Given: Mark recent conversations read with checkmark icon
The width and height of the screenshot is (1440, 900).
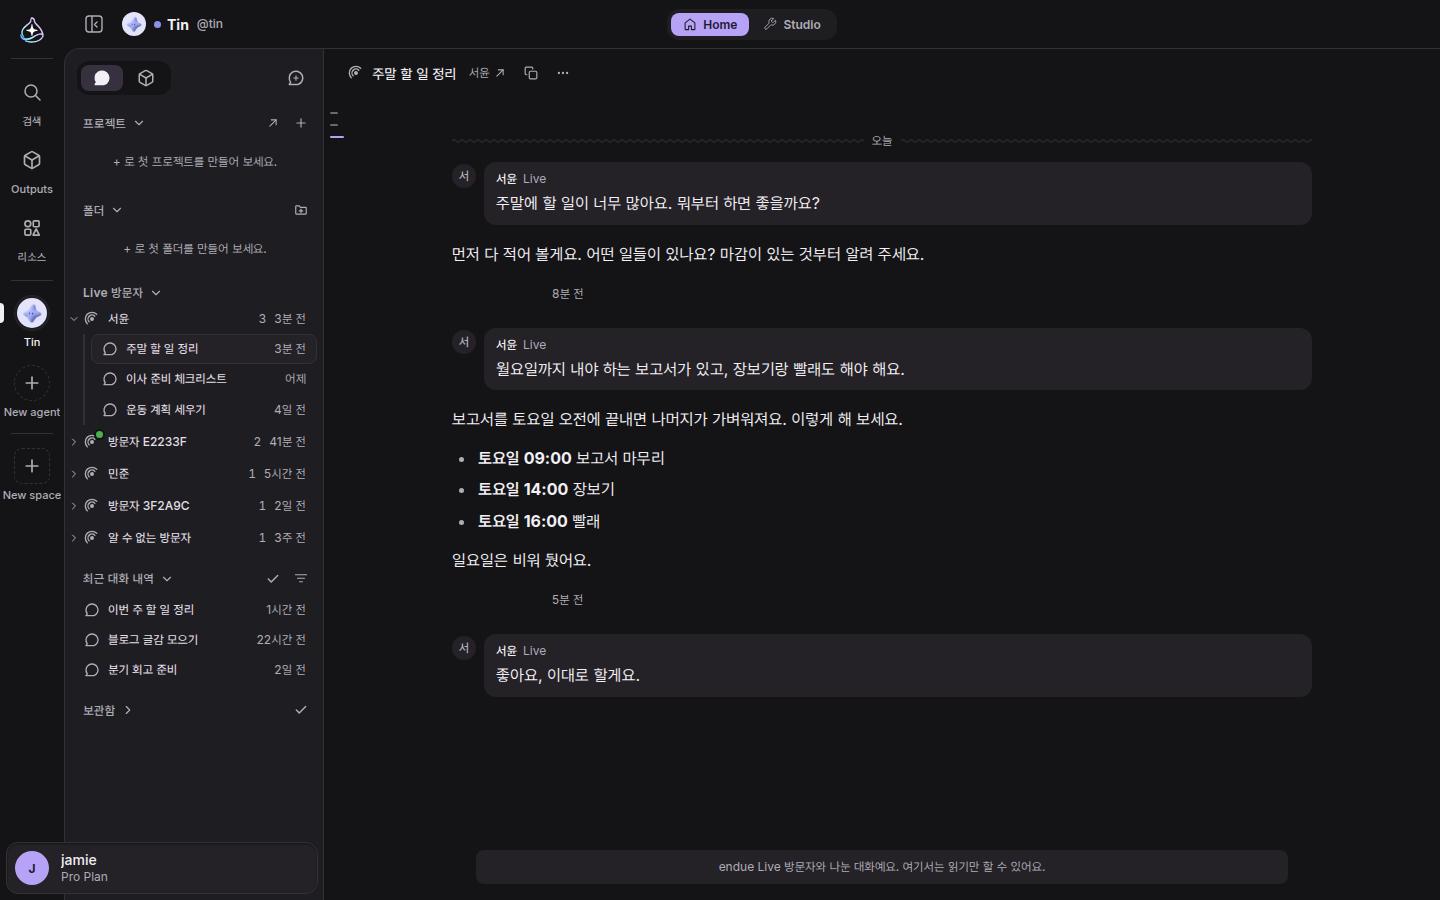Looking at the screenshot, I should pos(273,578).
